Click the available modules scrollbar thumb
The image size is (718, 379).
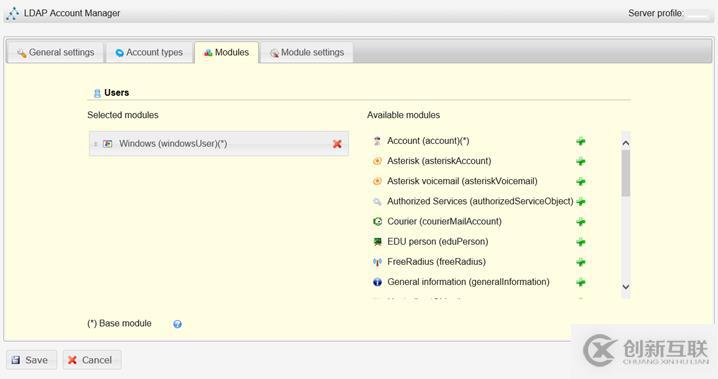pyautogui.click(x=626, y=173)
